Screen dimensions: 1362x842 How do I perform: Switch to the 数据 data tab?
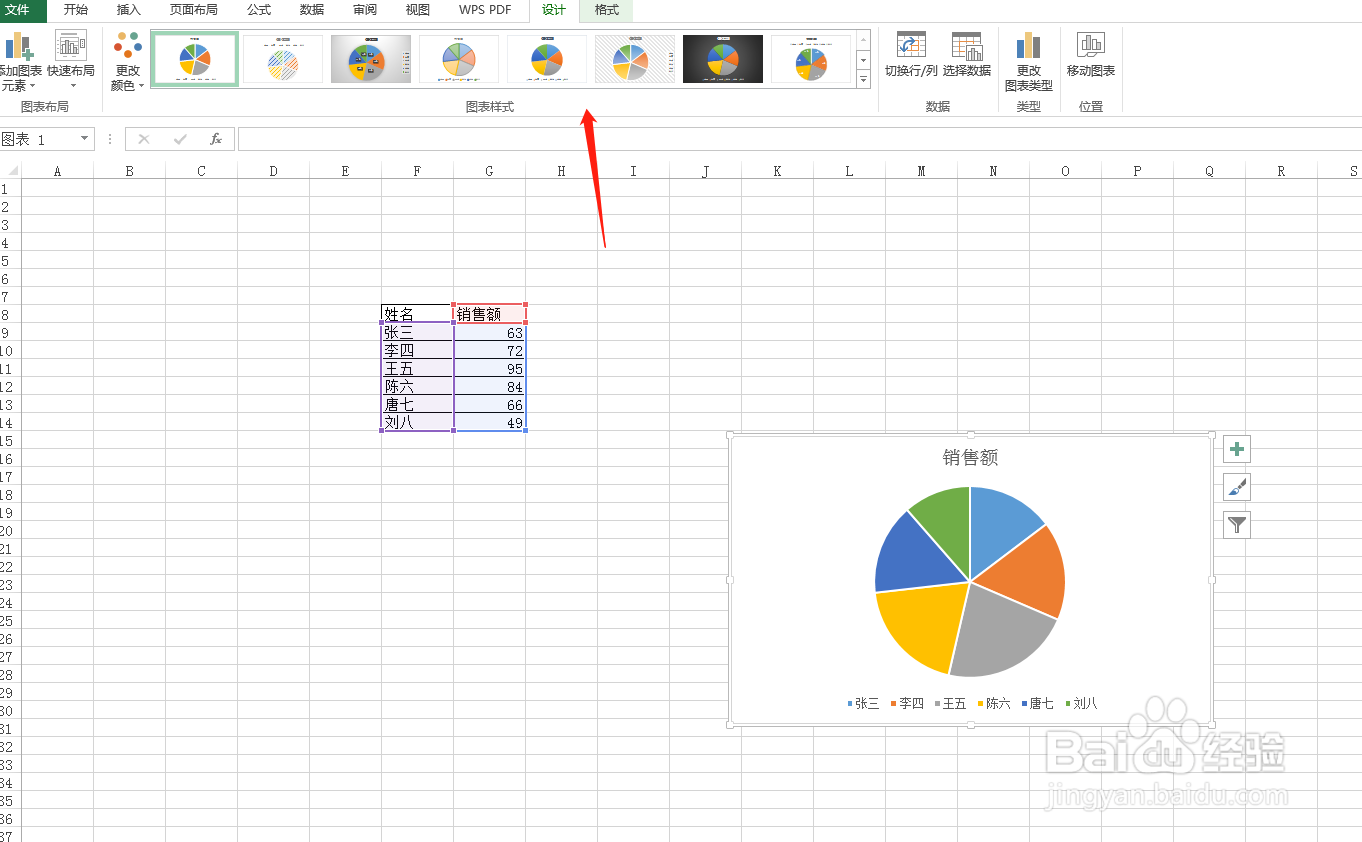pyautogui.click(x=312, y=10)
